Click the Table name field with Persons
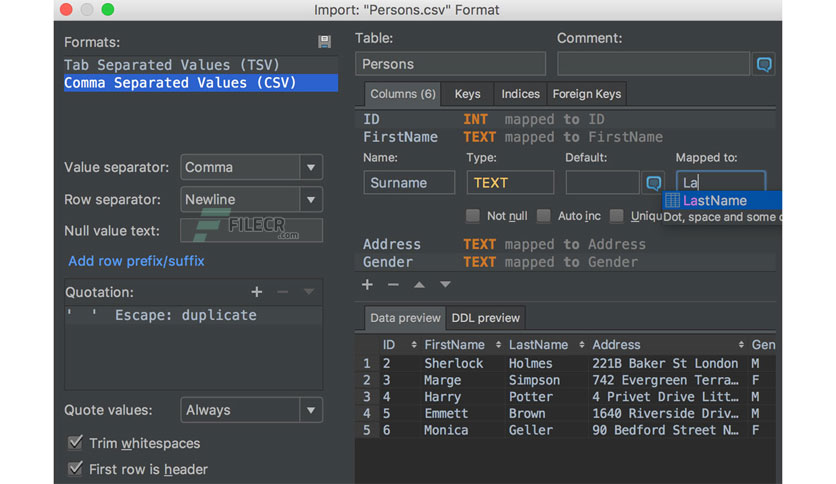 pos(451,64)
